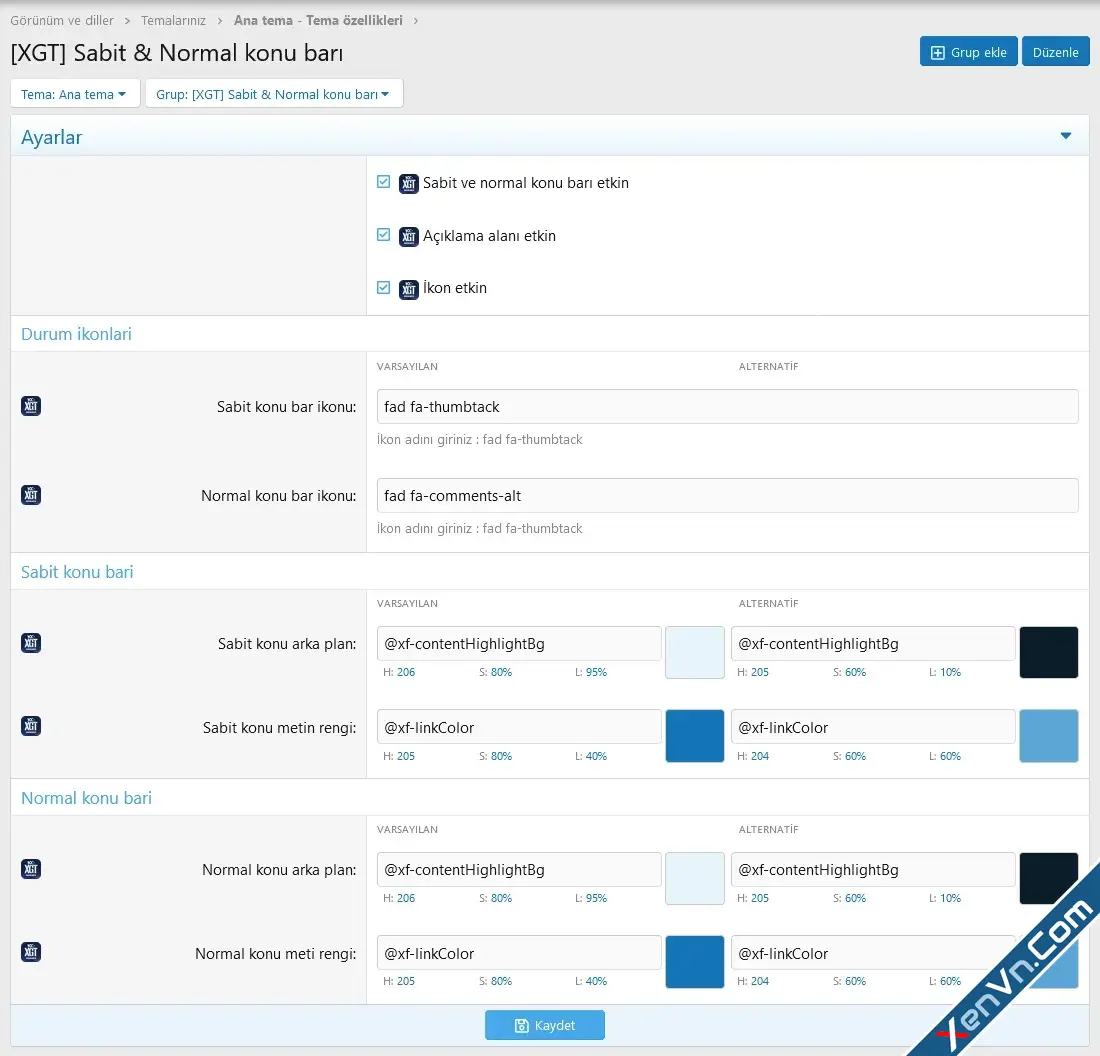This screenshot has height=1056, width=1100.
Task: Click XGT icon beside Sabit konu bar ikonu
Action: click(31, 406)
